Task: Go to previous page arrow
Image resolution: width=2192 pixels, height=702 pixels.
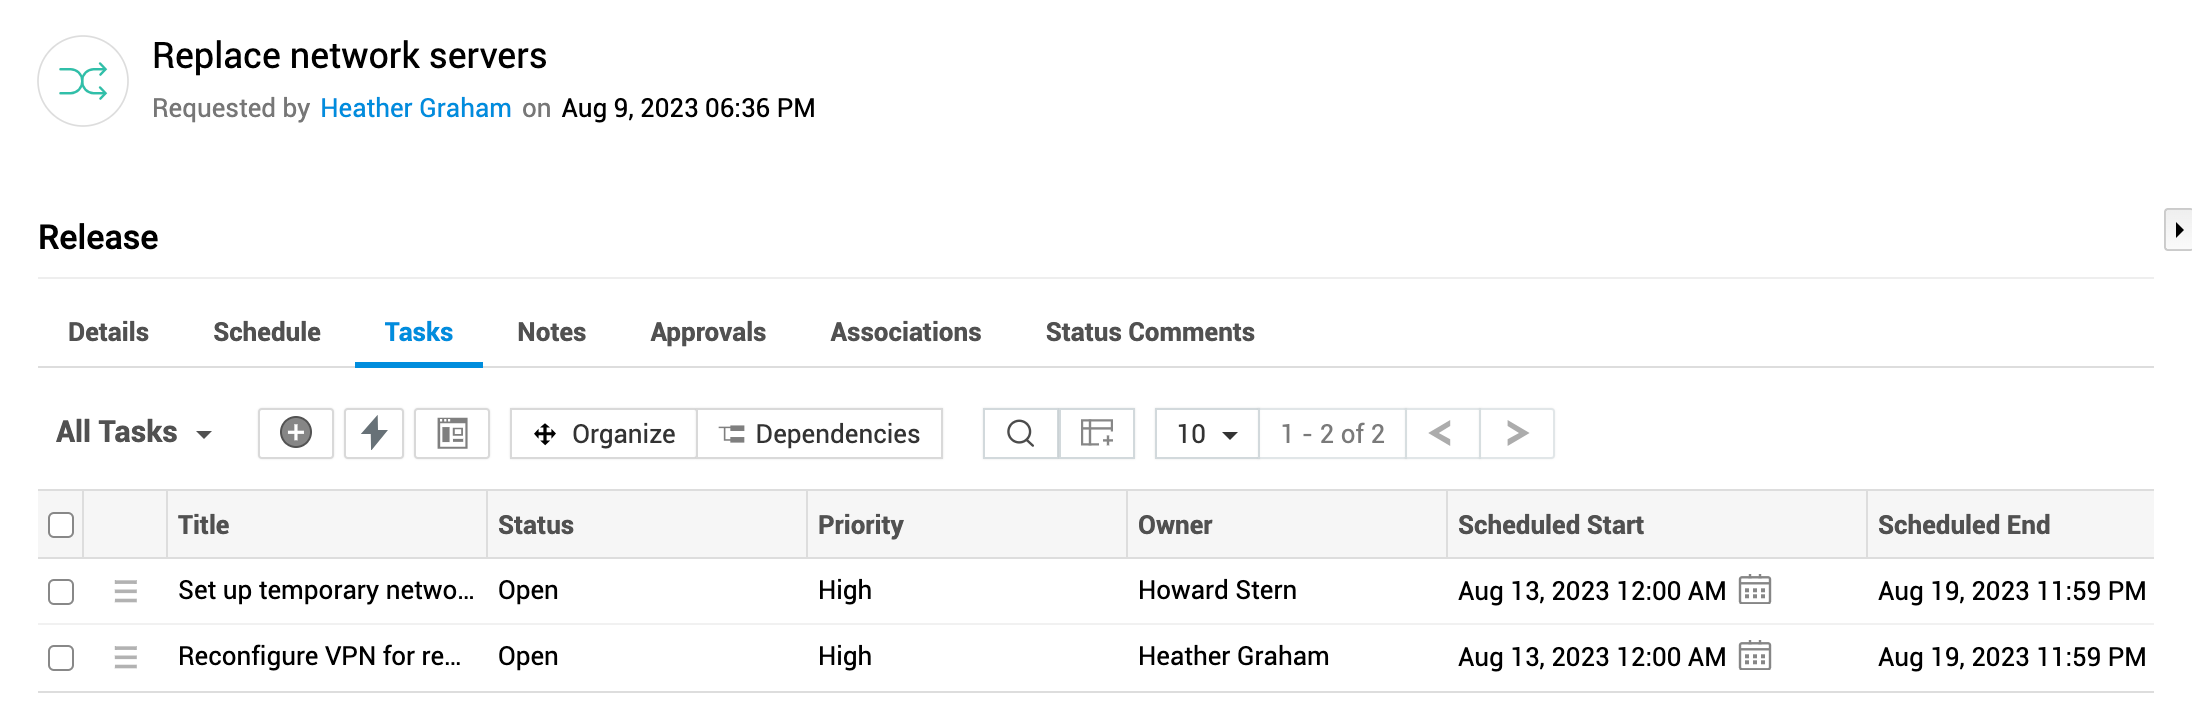Action: (x=1441, y=433)
